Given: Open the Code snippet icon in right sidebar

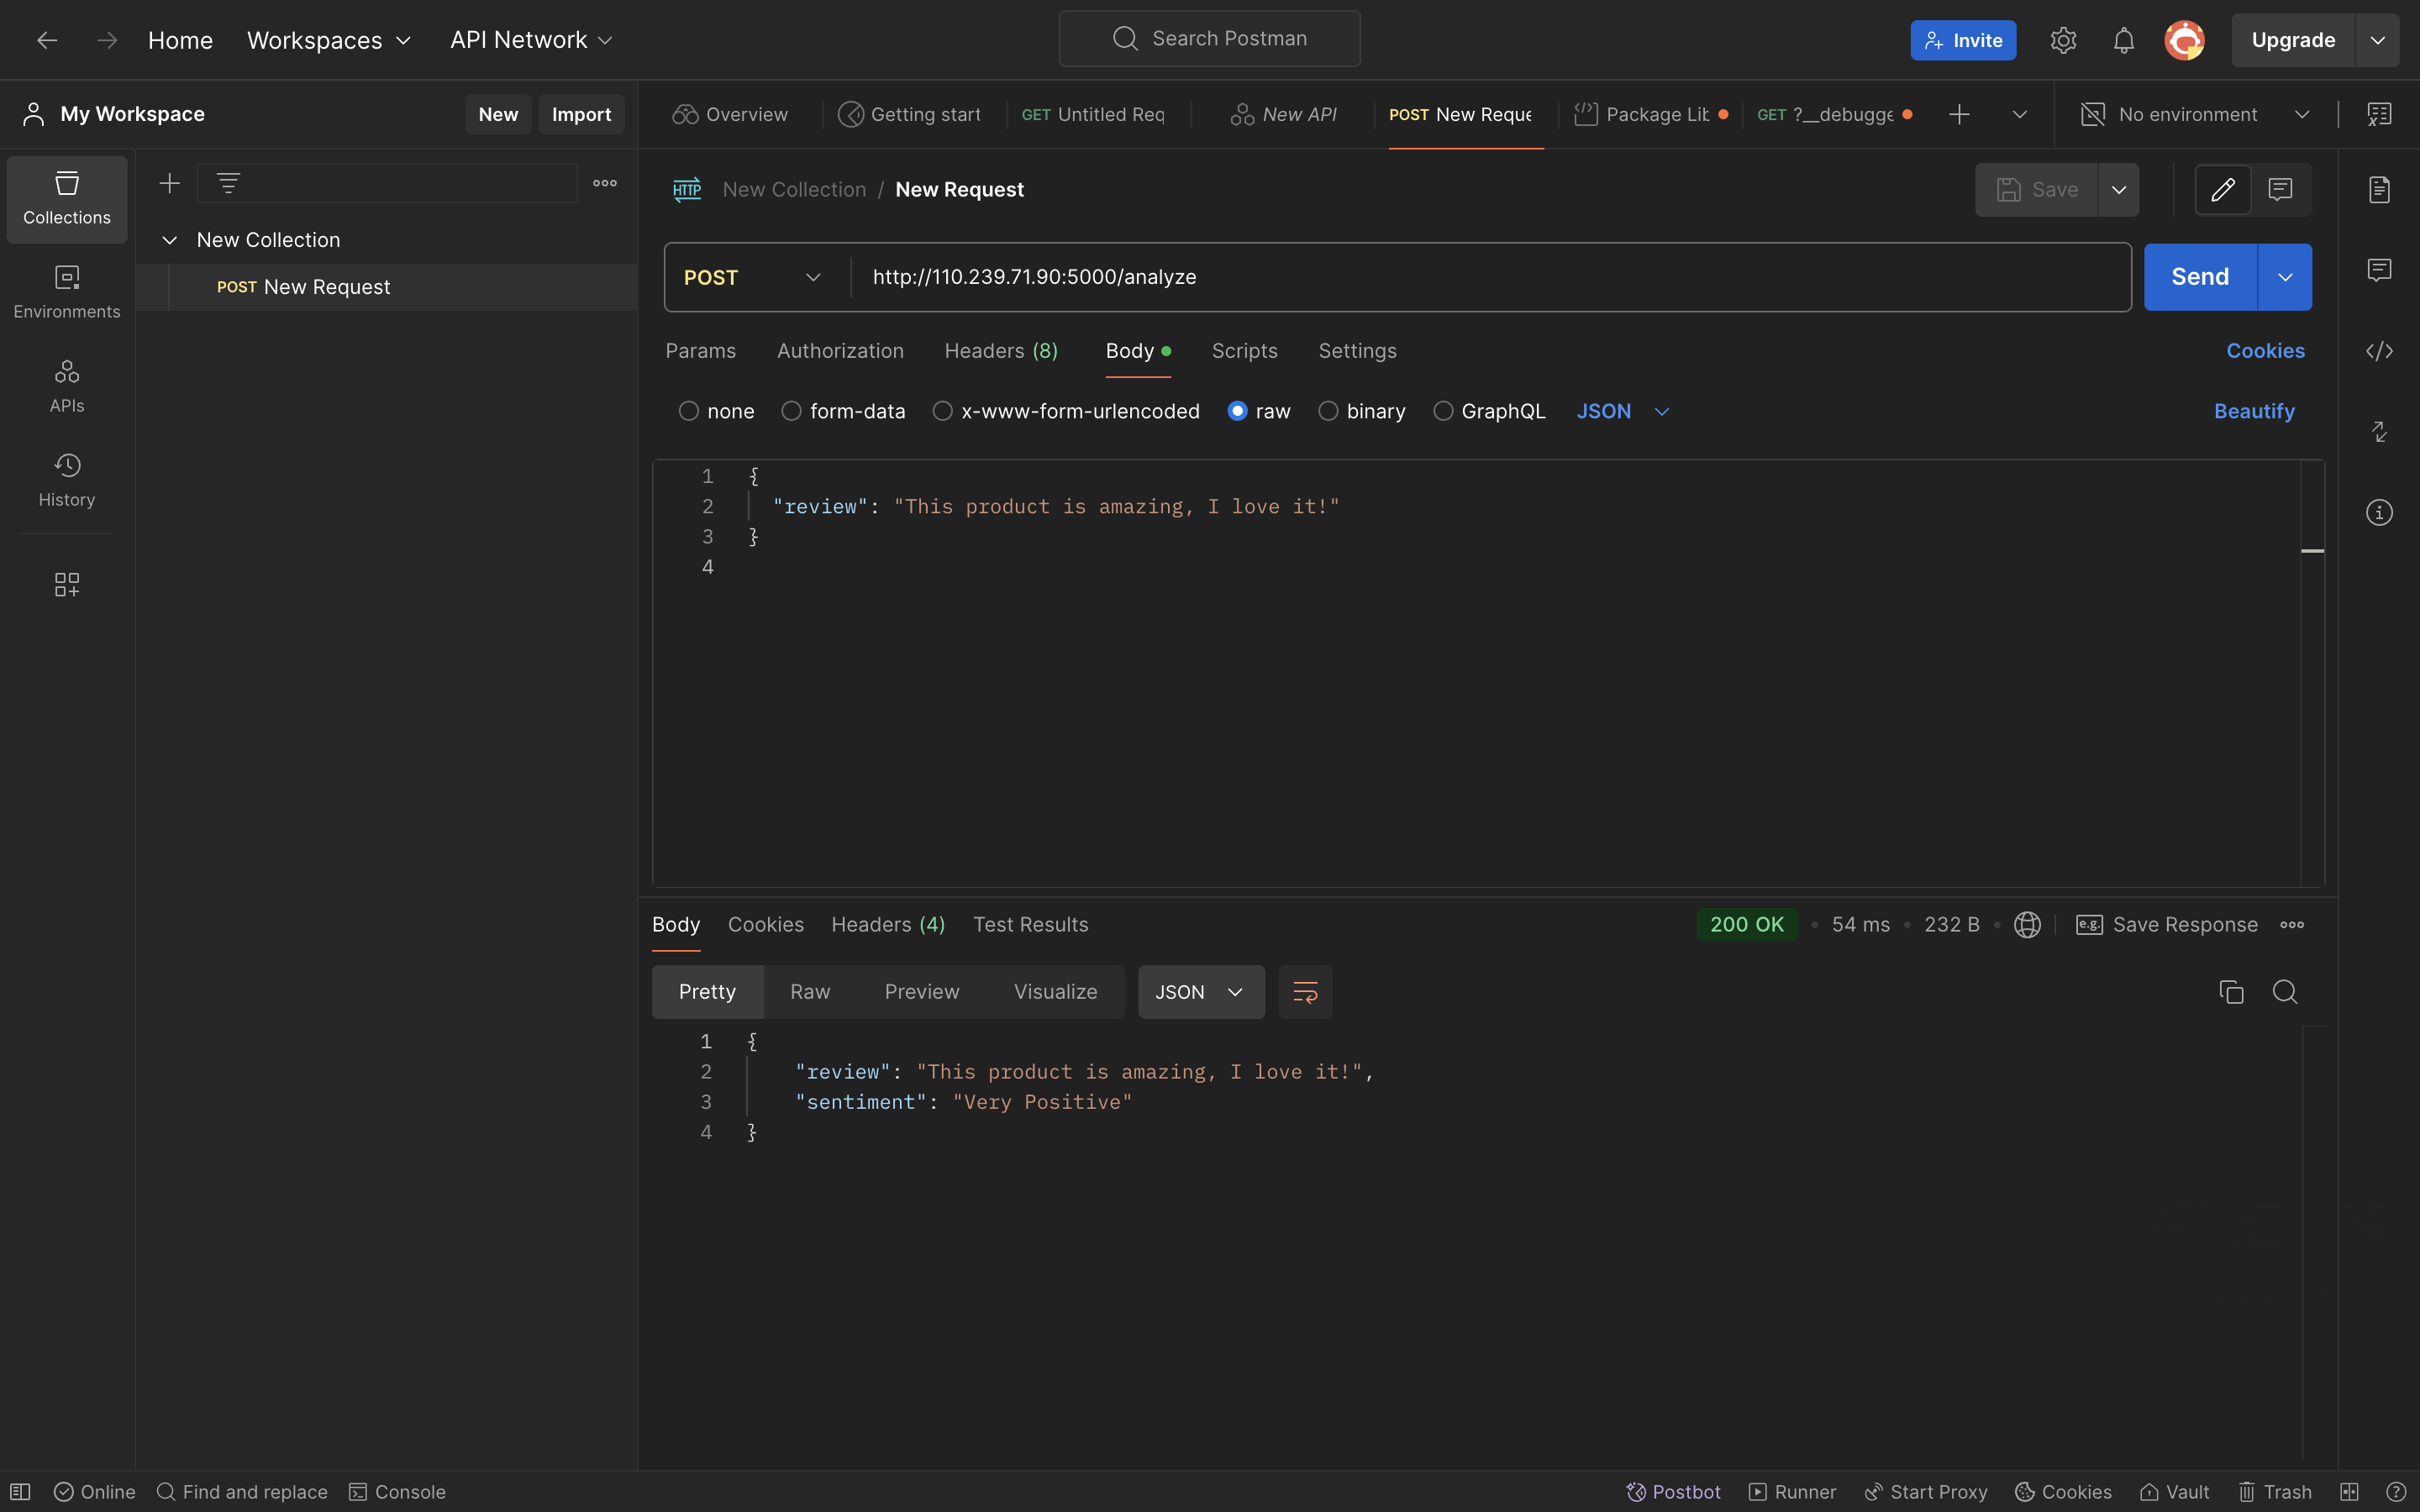Looking at the screenshot, I should (x=2379, y=351).
